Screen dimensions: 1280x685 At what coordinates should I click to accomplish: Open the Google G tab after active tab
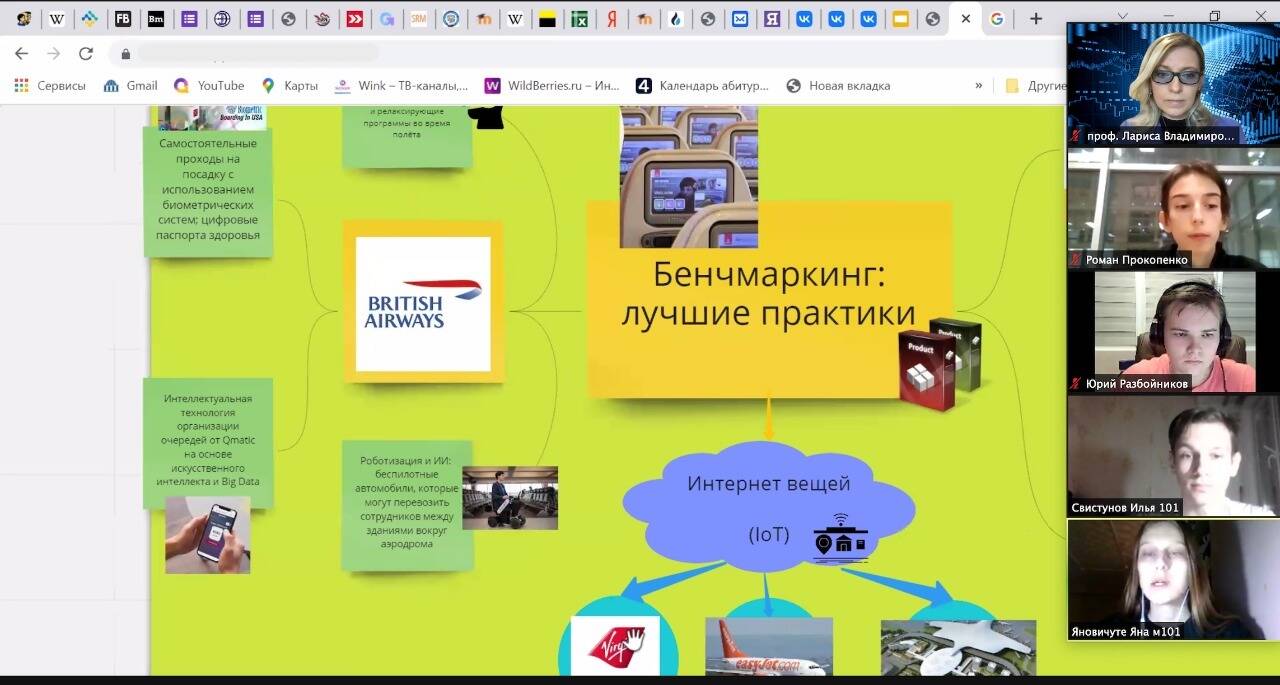(x=996, y=18)
